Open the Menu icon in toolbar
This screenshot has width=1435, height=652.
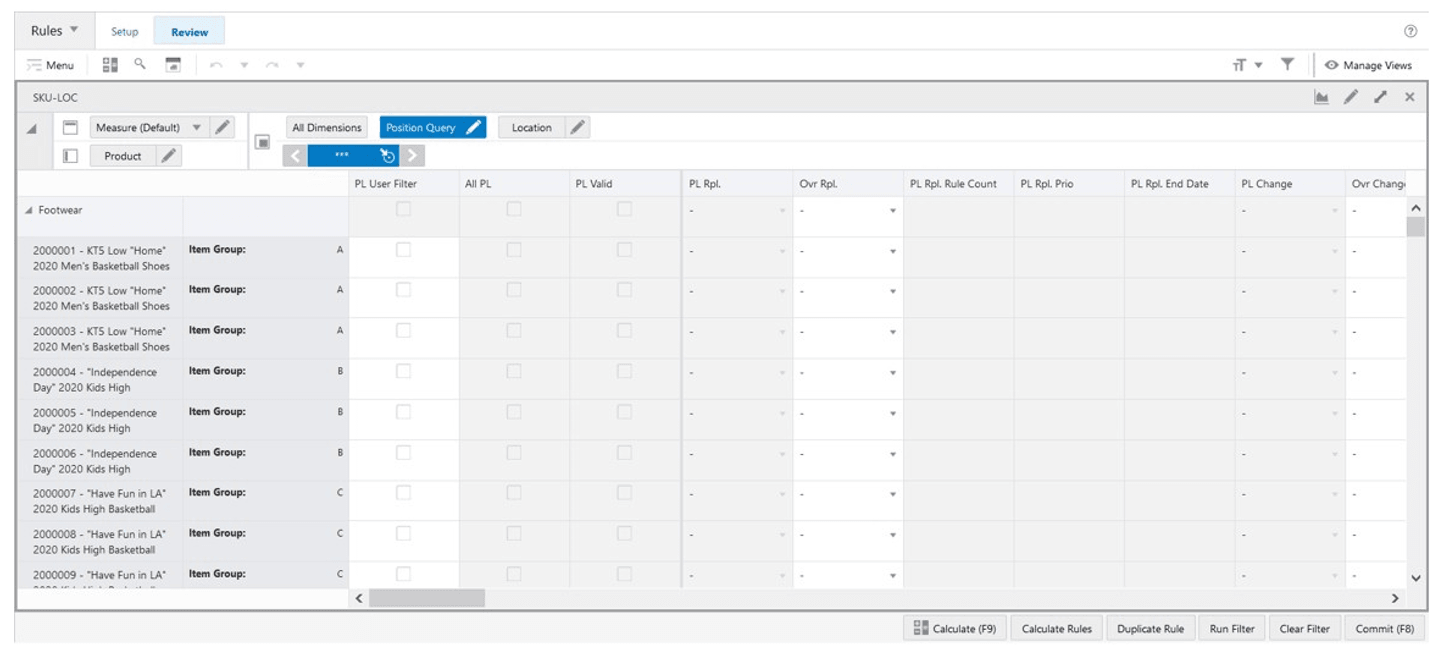tap(50, 65)
